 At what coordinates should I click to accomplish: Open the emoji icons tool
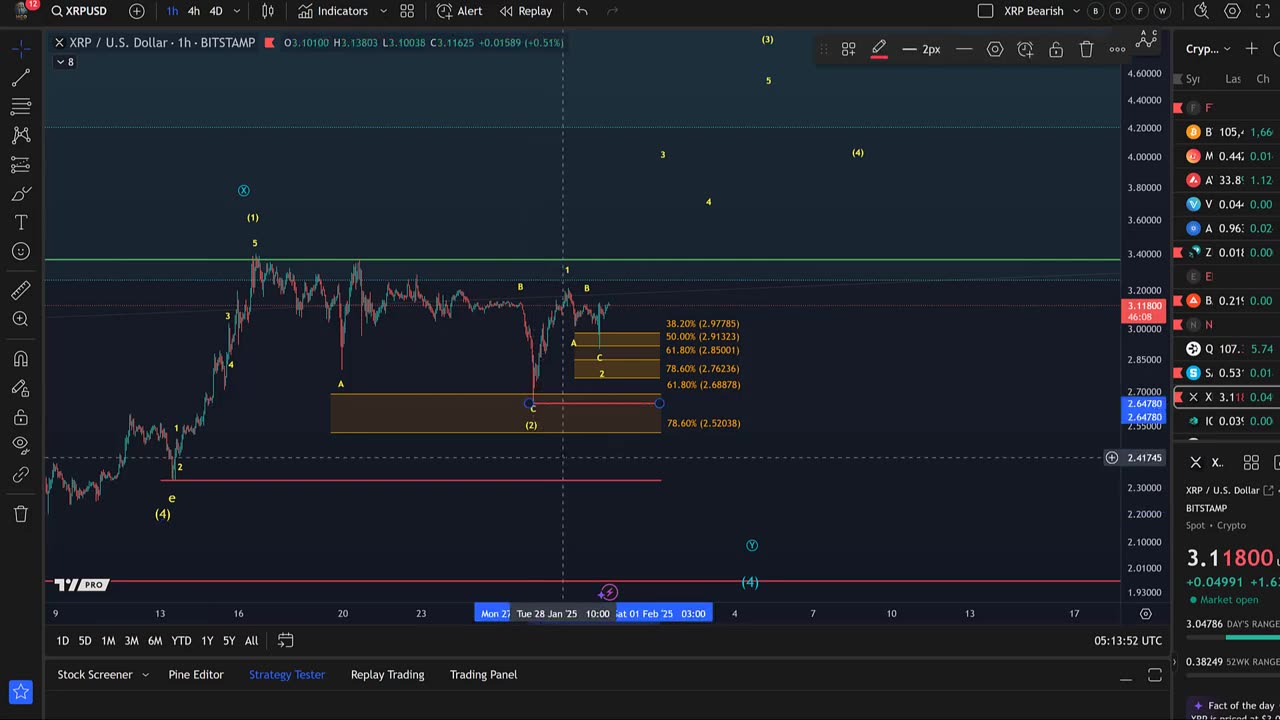[20, 251]
